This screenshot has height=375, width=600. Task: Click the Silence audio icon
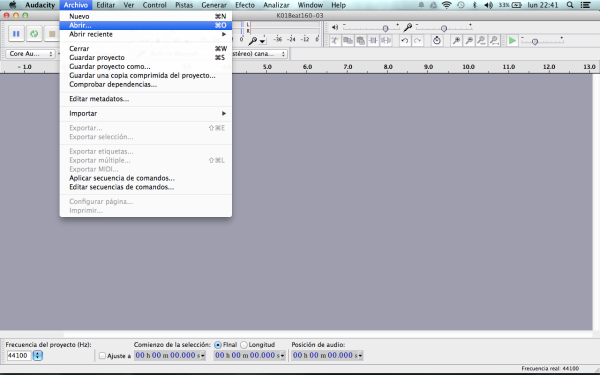(x=386, y=41)
